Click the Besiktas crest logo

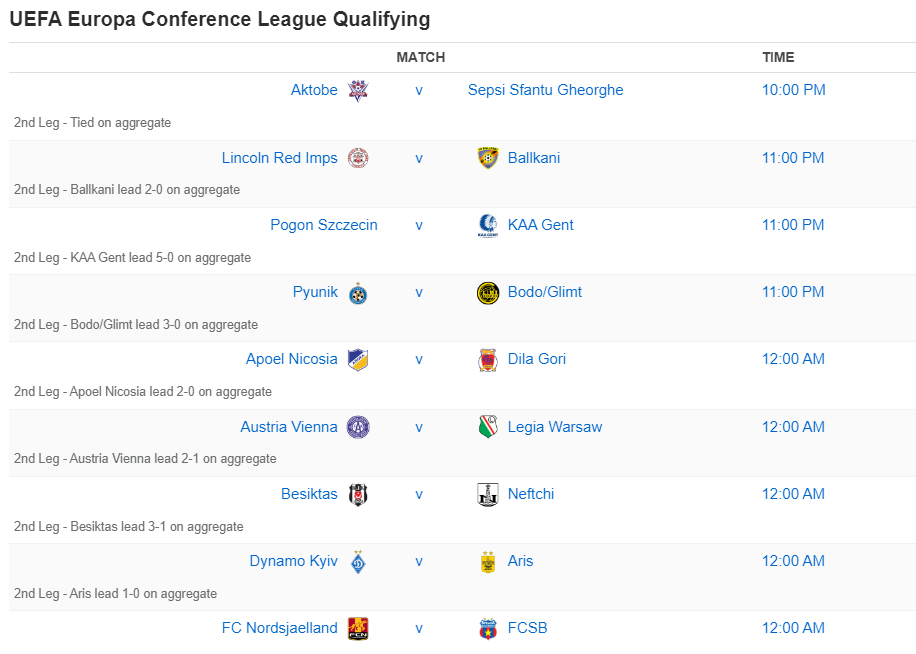358,494
